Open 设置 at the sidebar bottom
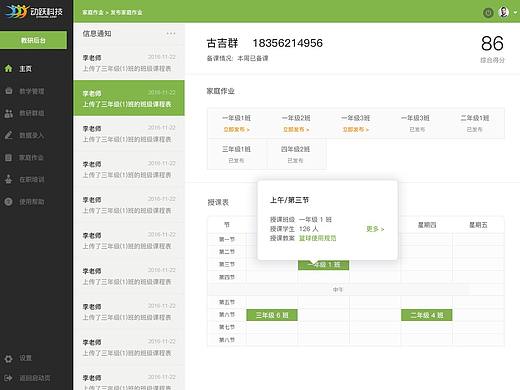520x390 pixels. 26,358
